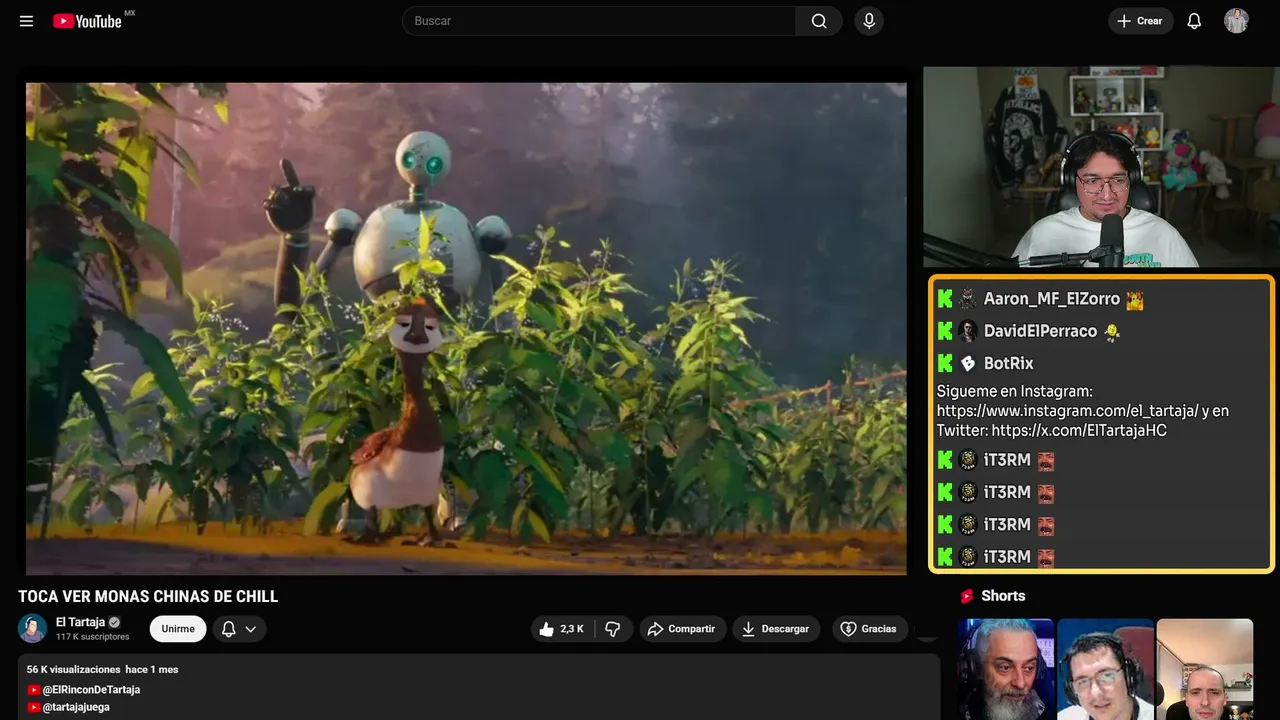The image size is (1280, 720).
Task: Click the DavidElPerraco username in chat
Action: pyautogui.click(x=1040, y=331)
